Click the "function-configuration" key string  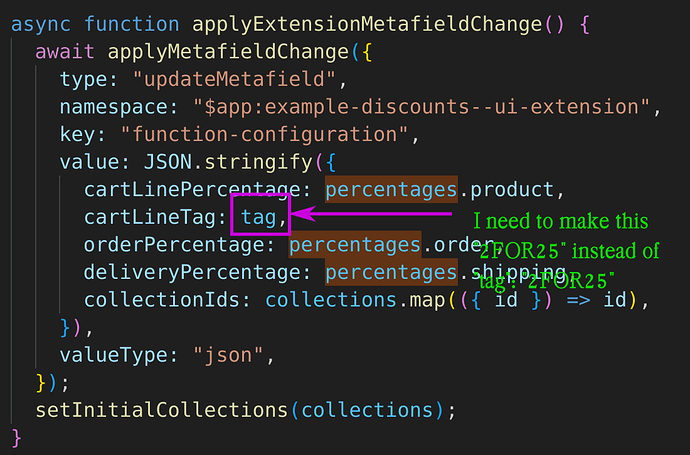[265, 135]
